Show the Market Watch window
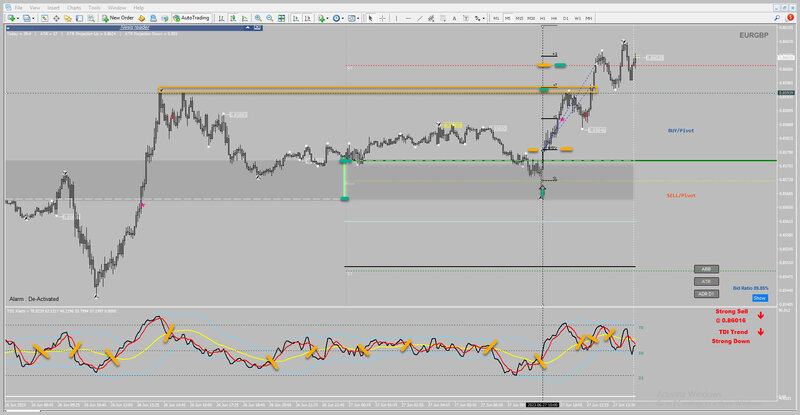This screenshot has height=415, width=800. click(x=44, y=18)
